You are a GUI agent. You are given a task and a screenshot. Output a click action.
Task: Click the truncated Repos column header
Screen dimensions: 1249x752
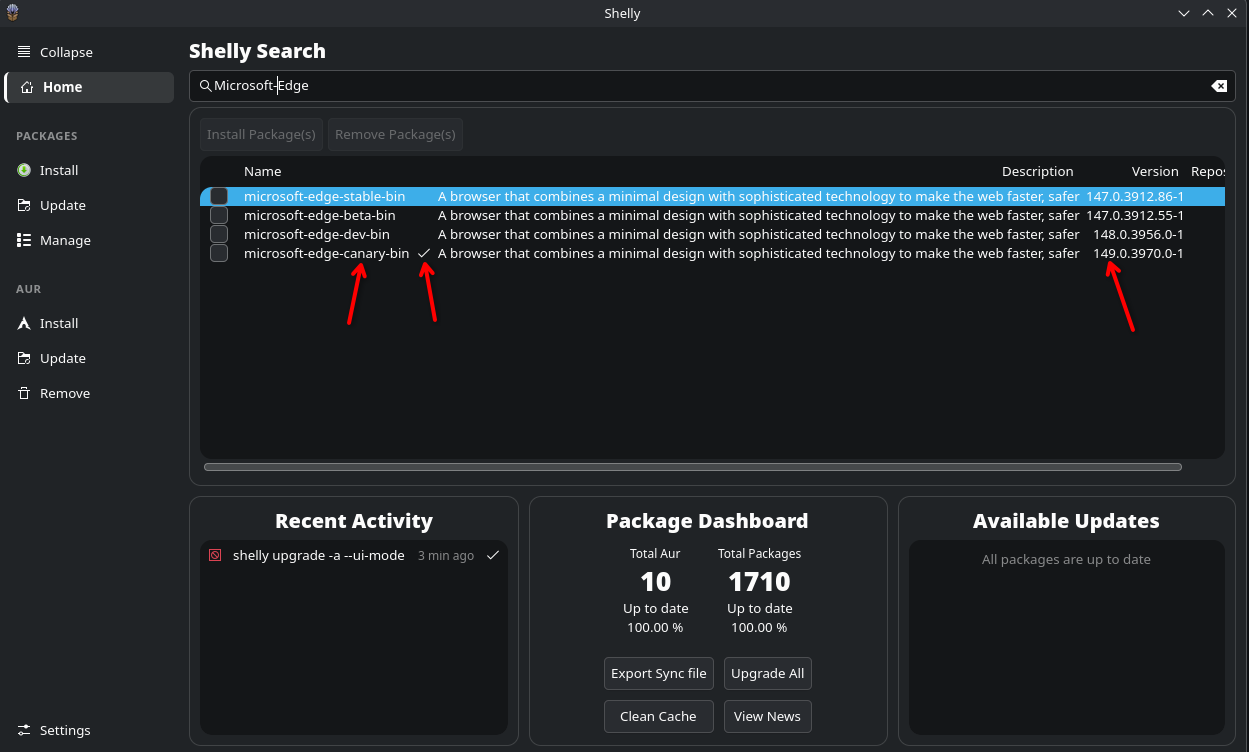(1209, 171)
